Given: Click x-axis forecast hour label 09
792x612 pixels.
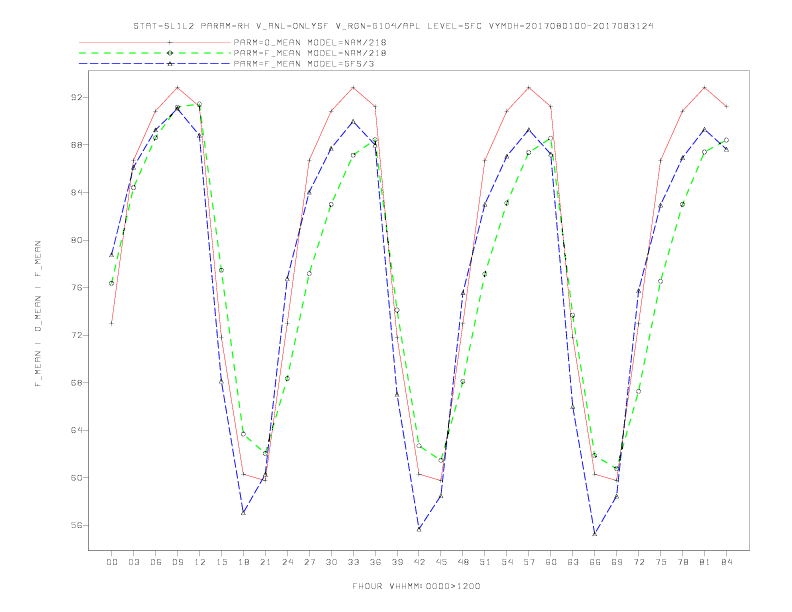Looking at the screenshot, I should [177, 562].
